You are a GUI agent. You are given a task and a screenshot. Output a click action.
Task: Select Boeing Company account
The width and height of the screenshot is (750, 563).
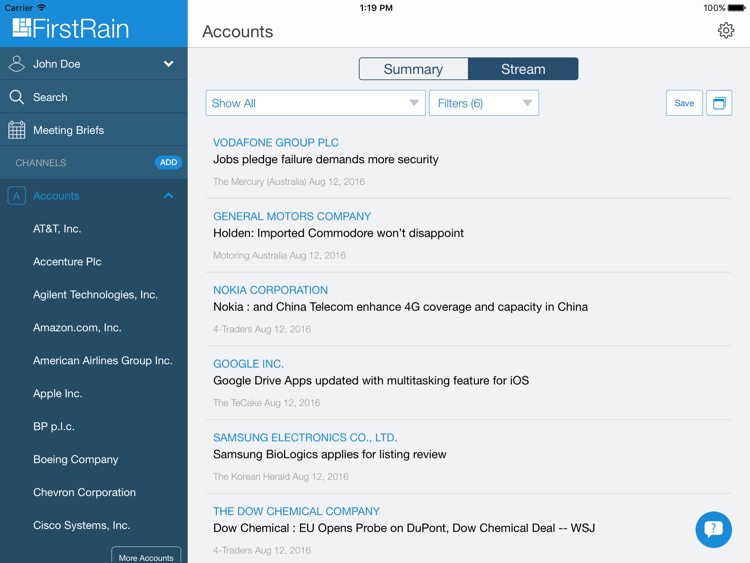76,459
